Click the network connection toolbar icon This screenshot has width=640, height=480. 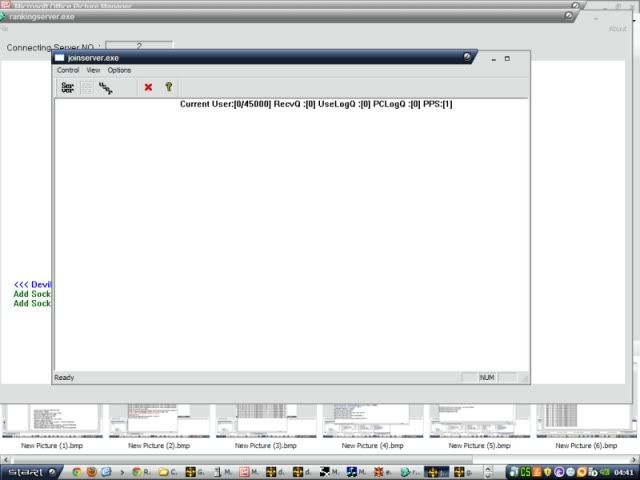click(x=106, y=88)
